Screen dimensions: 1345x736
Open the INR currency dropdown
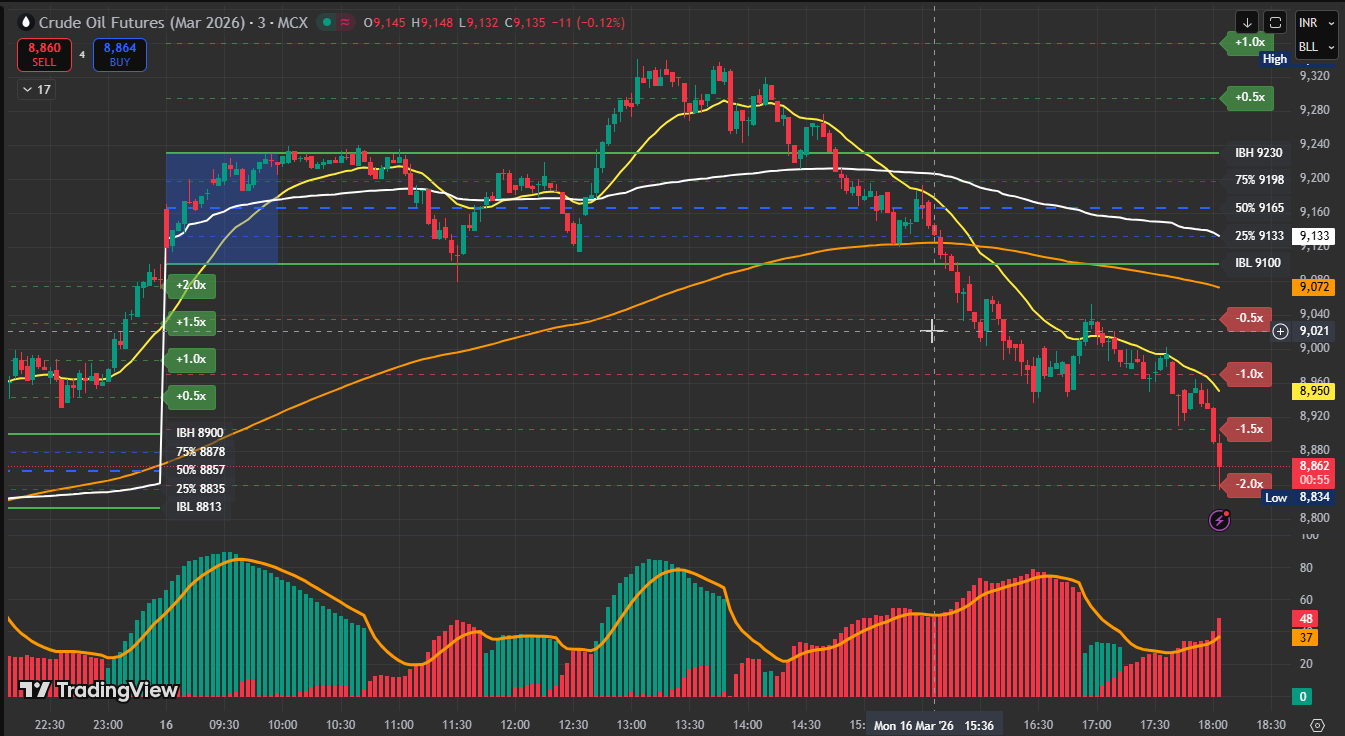(1315, 22)
